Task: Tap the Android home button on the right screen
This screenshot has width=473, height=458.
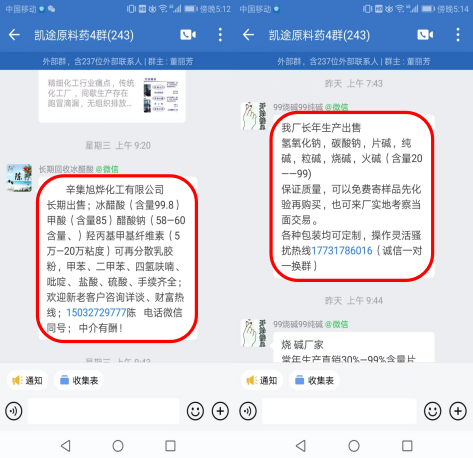Action: (354, 446)
